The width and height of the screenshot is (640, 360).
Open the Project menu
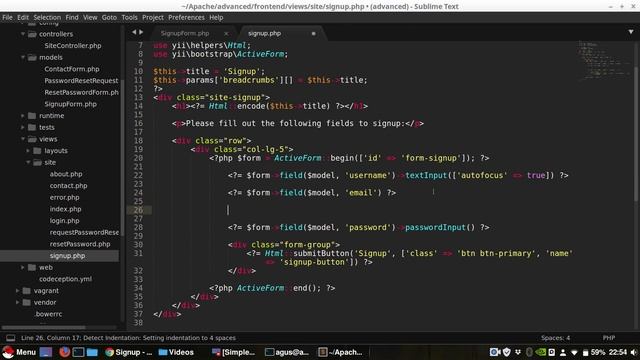tap(153, 18)
